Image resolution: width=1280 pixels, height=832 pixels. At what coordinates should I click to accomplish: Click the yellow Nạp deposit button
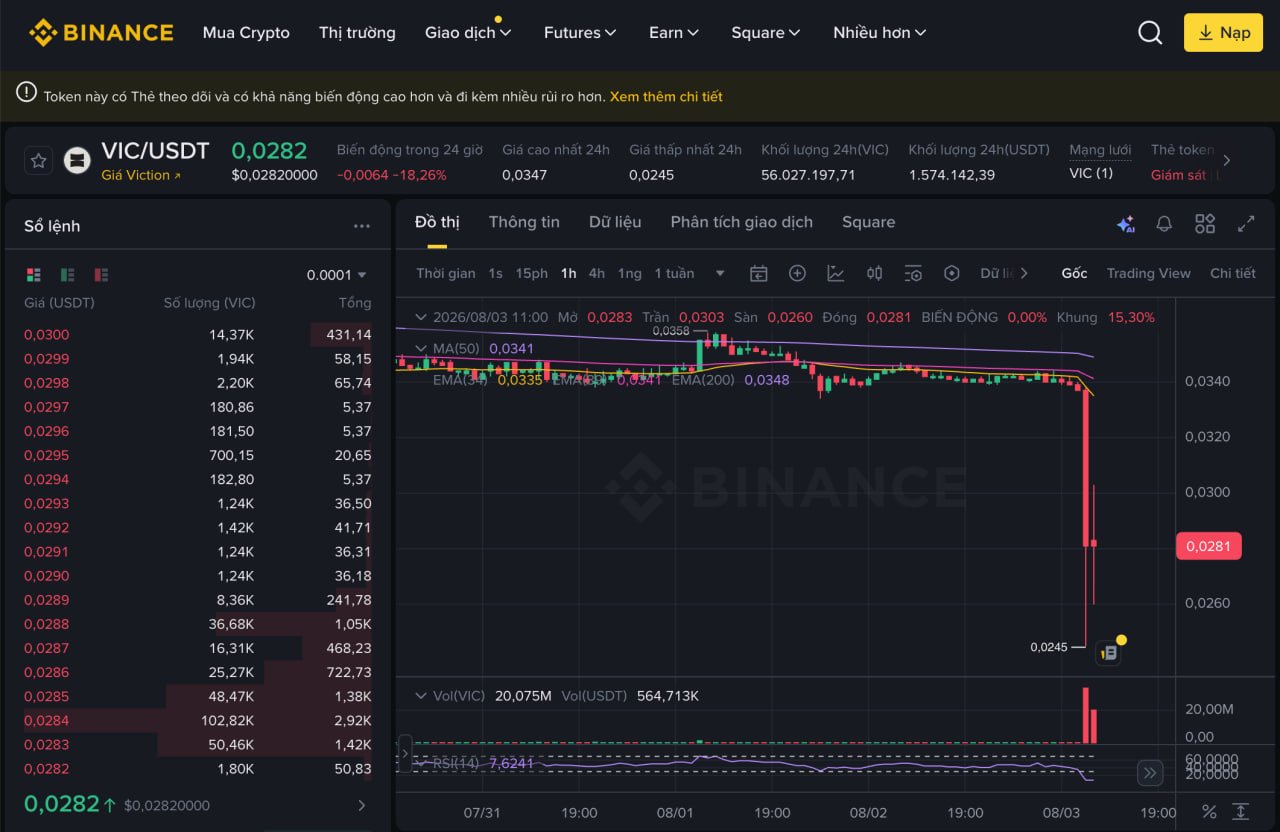coord(1224,32)
